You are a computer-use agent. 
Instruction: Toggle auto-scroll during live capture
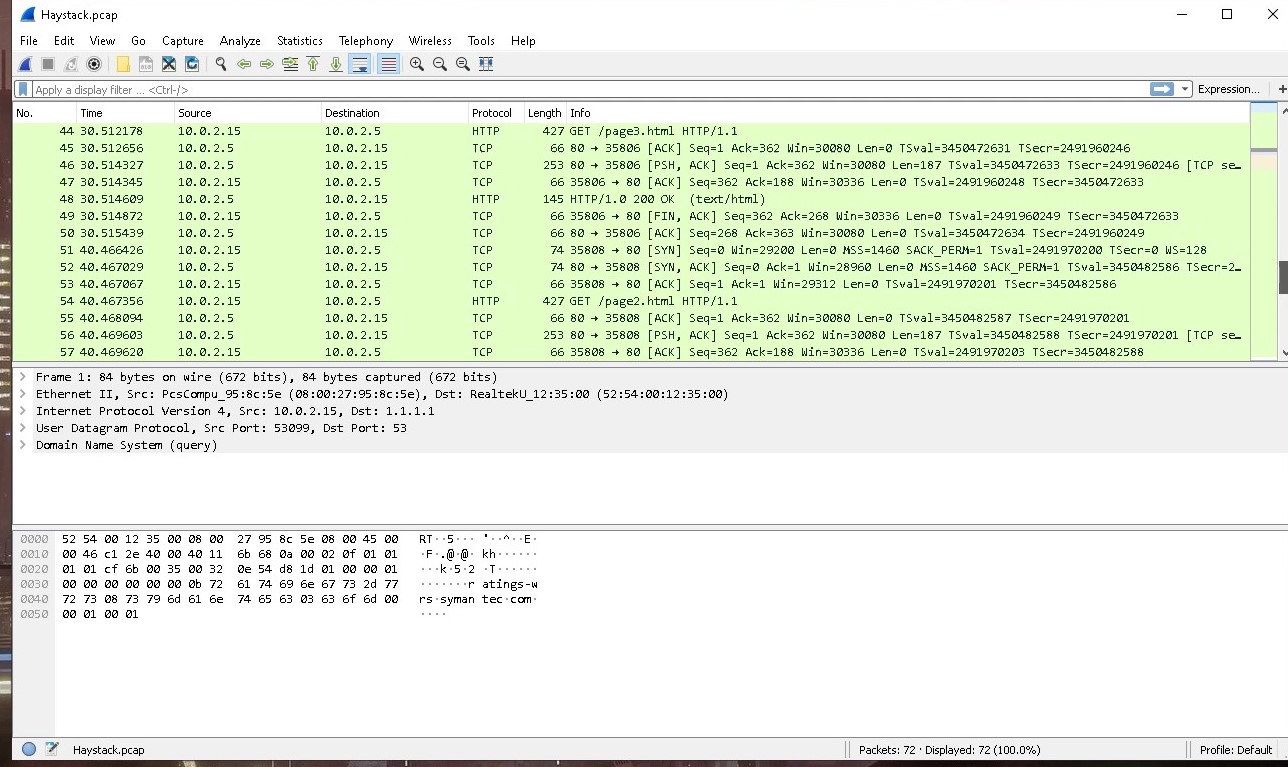[x=360, y=64]
